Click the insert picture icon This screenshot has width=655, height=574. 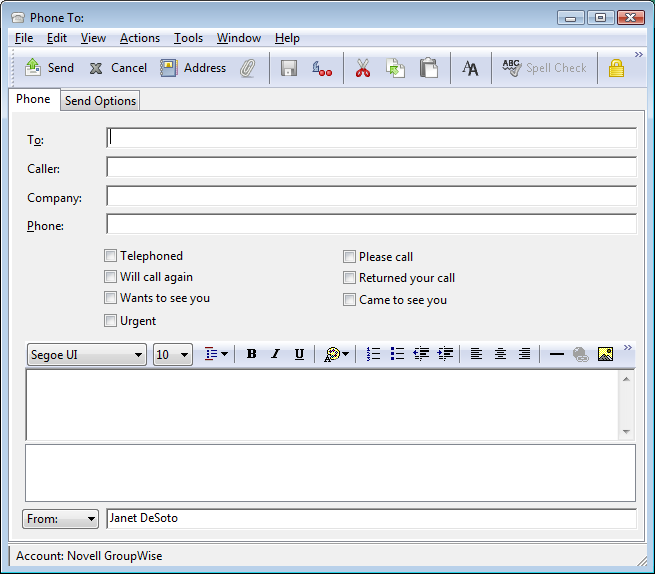[605, 354]
